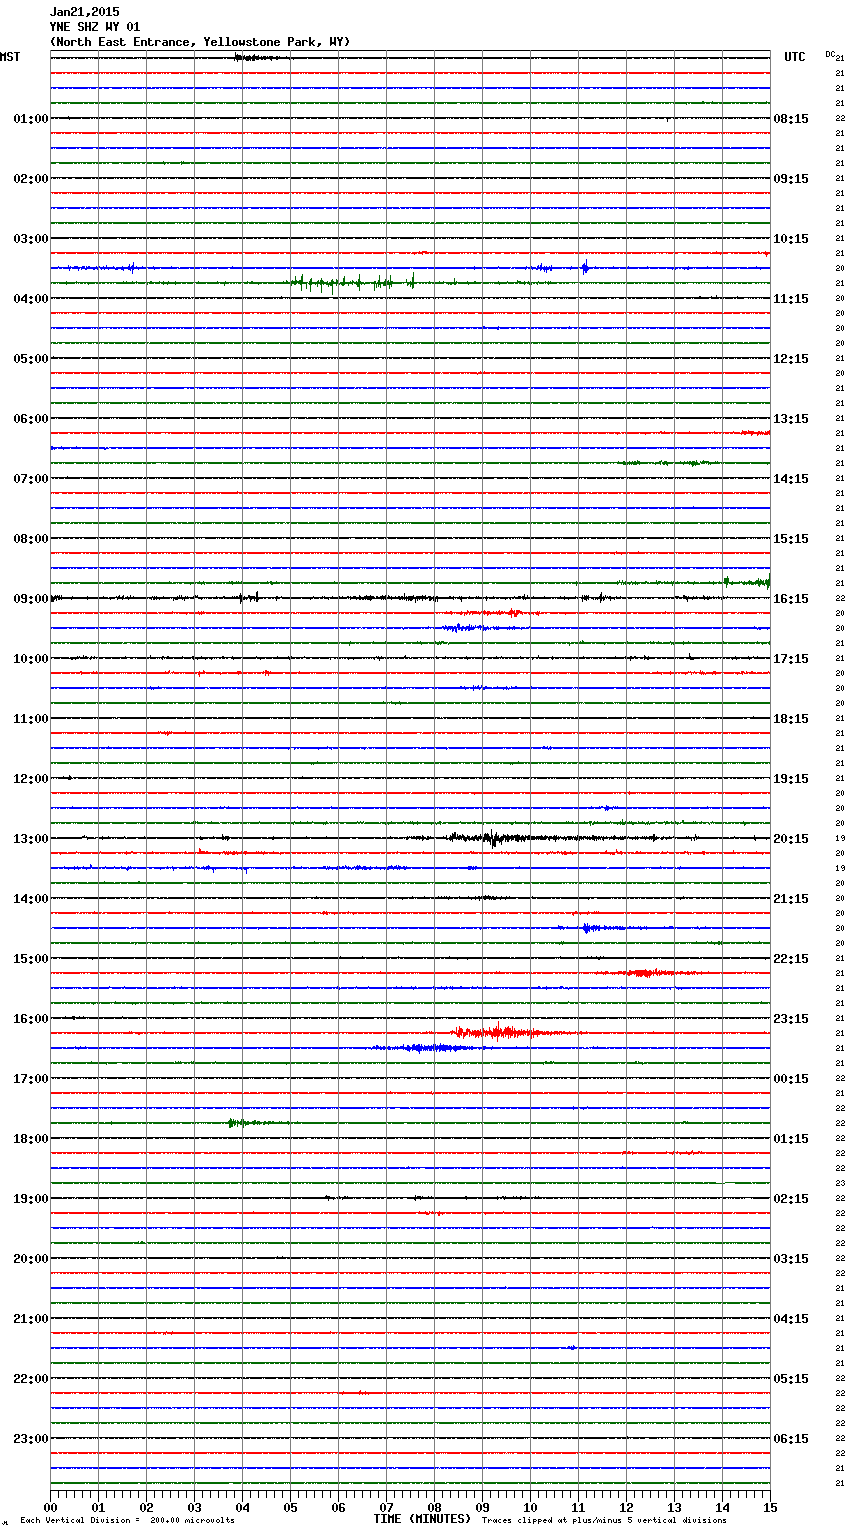Image resolution: width=850 pixels, height=1534 pixels.
Task: Click the 05:00 MST time label
Action: point(31,359)
